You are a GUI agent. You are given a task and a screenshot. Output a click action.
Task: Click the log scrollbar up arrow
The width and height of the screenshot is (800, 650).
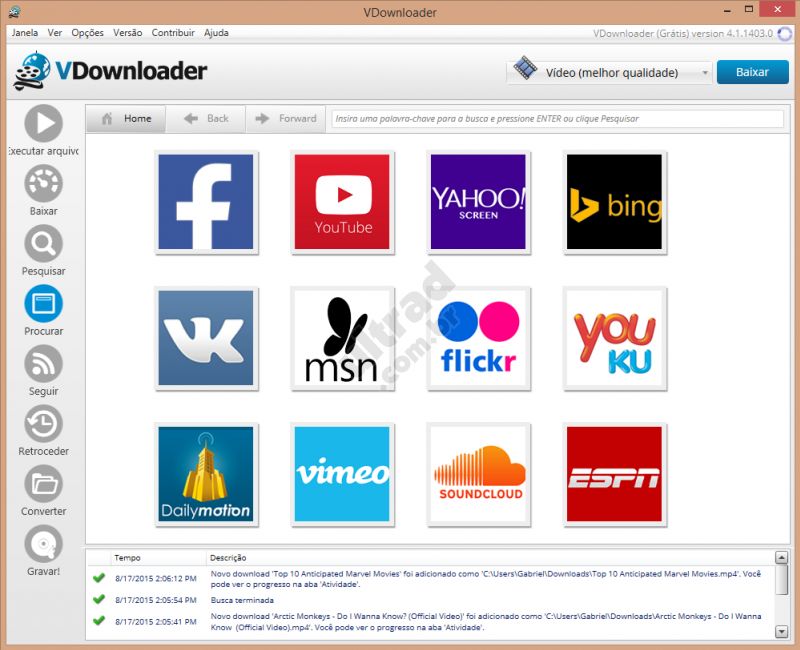pyautogui.click(x=781, y=558)
